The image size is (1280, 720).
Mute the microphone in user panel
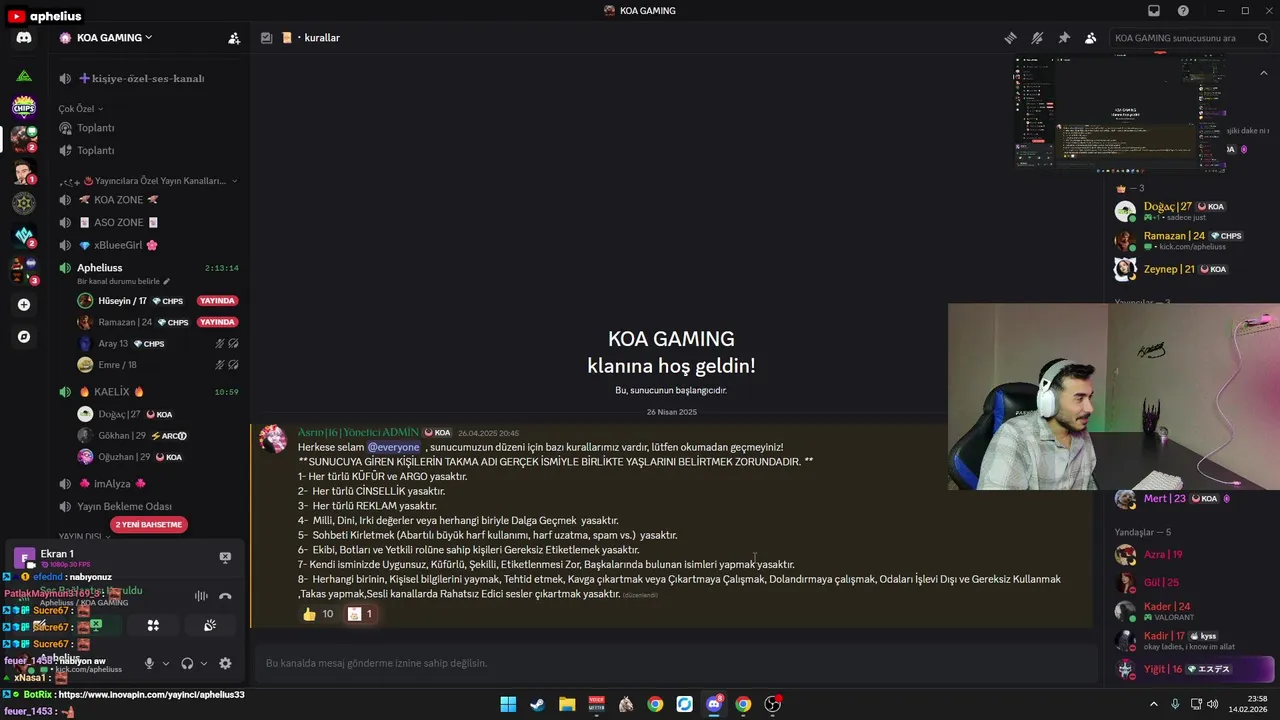coord(150,663)
